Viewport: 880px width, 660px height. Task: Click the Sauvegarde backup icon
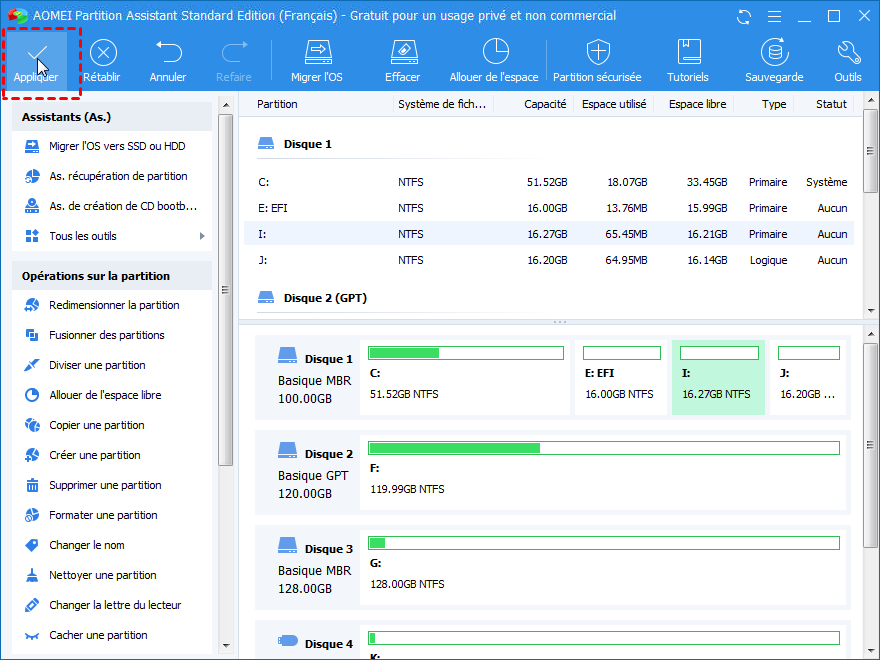[773, 53]
